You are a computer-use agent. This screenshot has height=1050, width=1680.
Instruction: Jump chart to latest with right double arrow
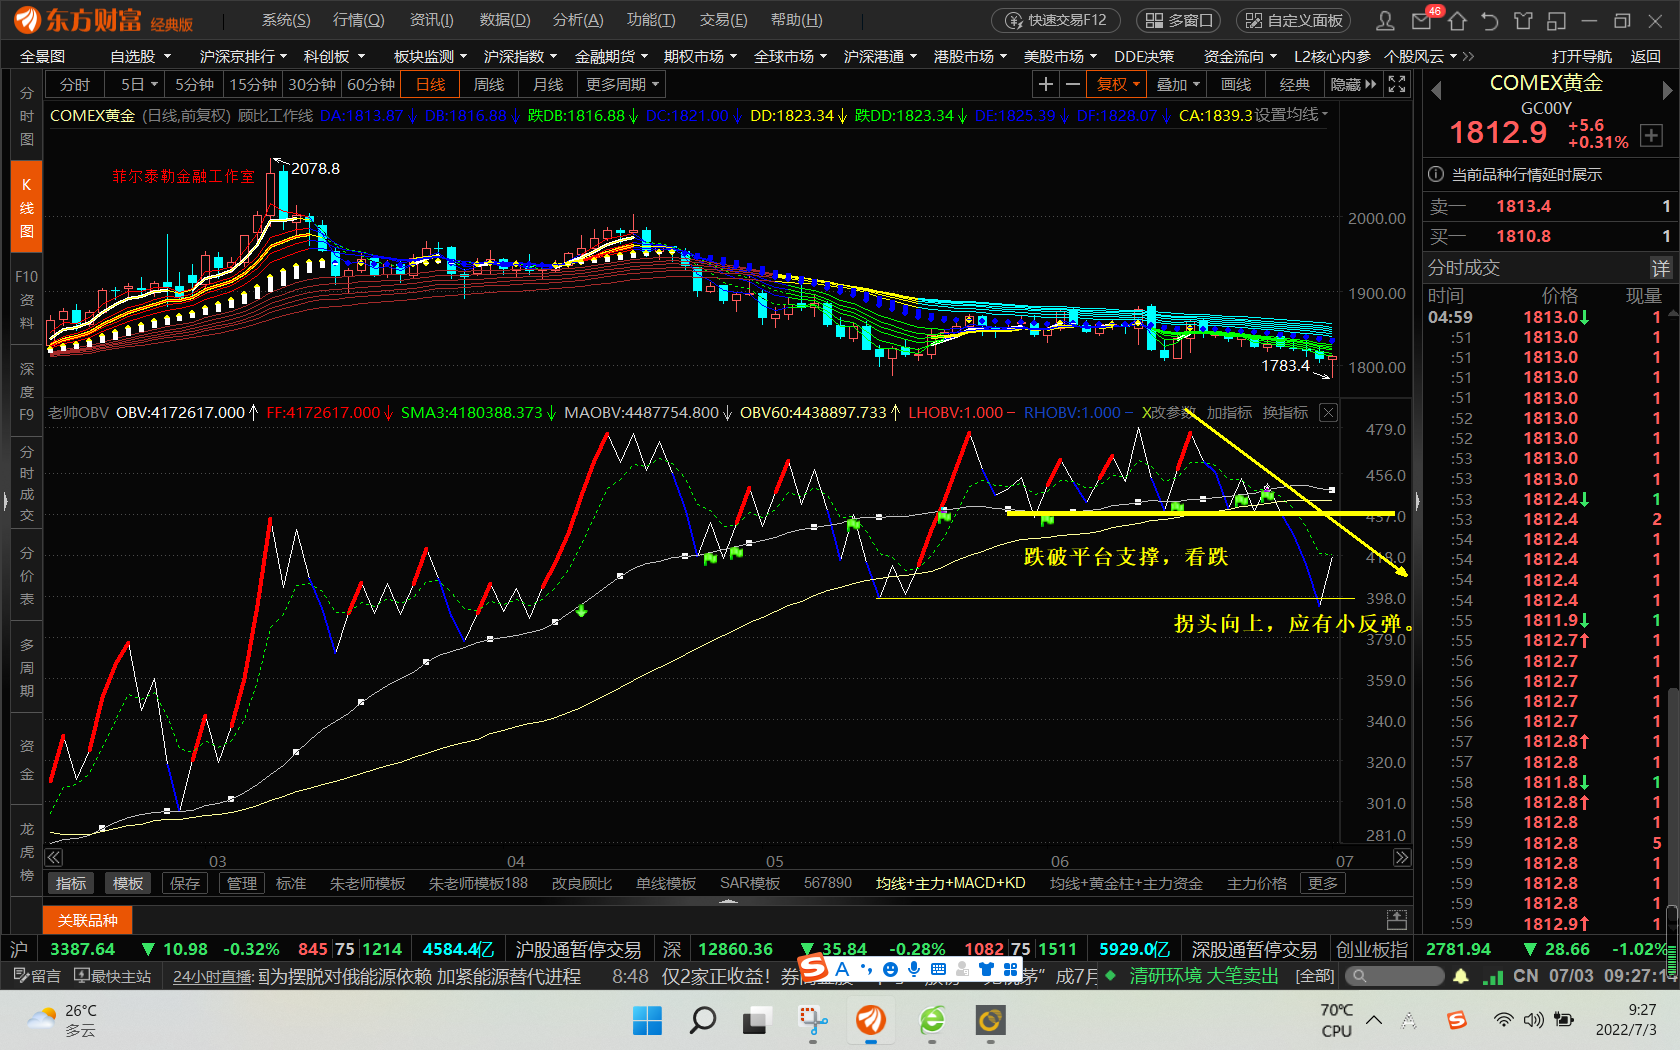pyautogui.click(x=1402, y=857)
